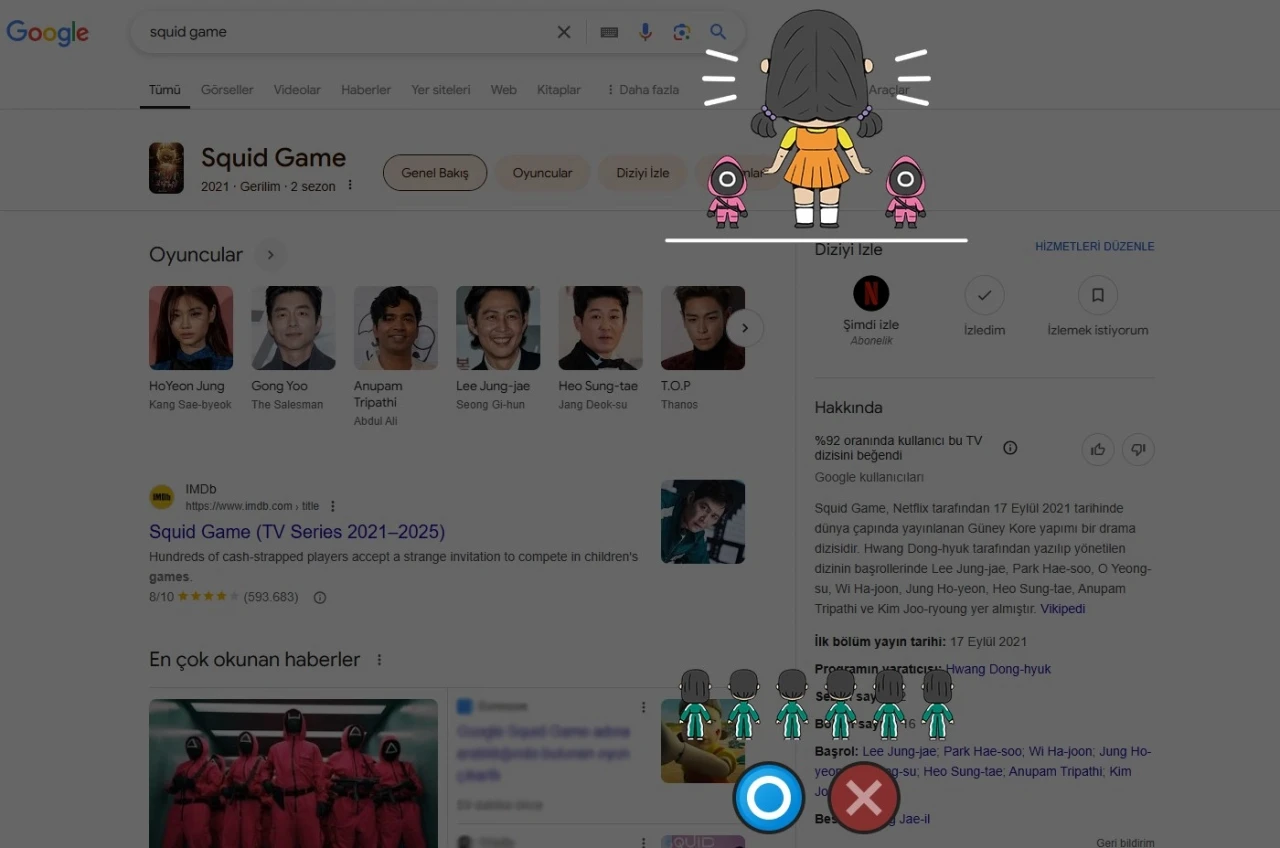Viewport: 1280px width, 848px height.
Task: Switch to the Videolar tab
Action: coord(297,90)
